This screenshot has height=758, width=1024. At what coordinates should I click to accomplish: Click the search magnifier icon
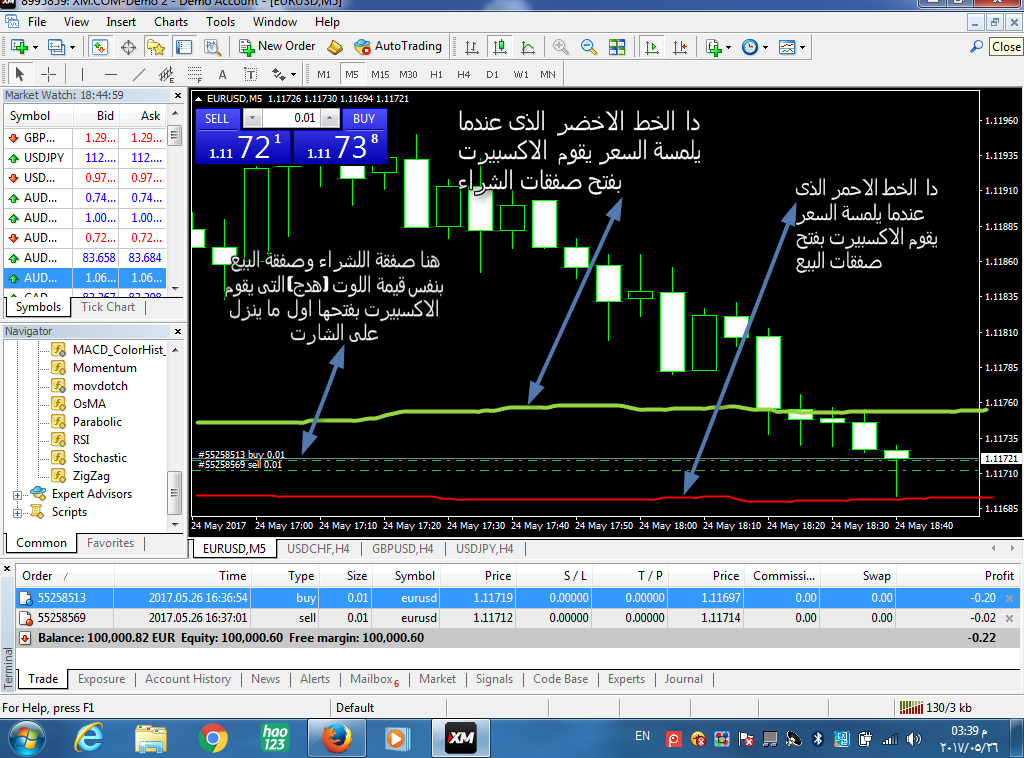976,47
